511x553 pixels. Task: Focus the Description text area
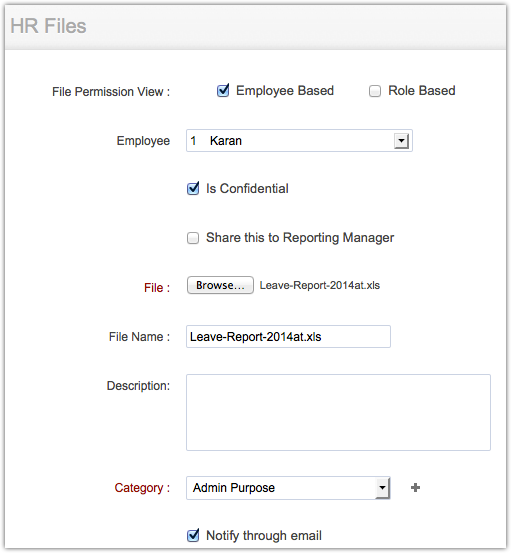pos(338,412)
